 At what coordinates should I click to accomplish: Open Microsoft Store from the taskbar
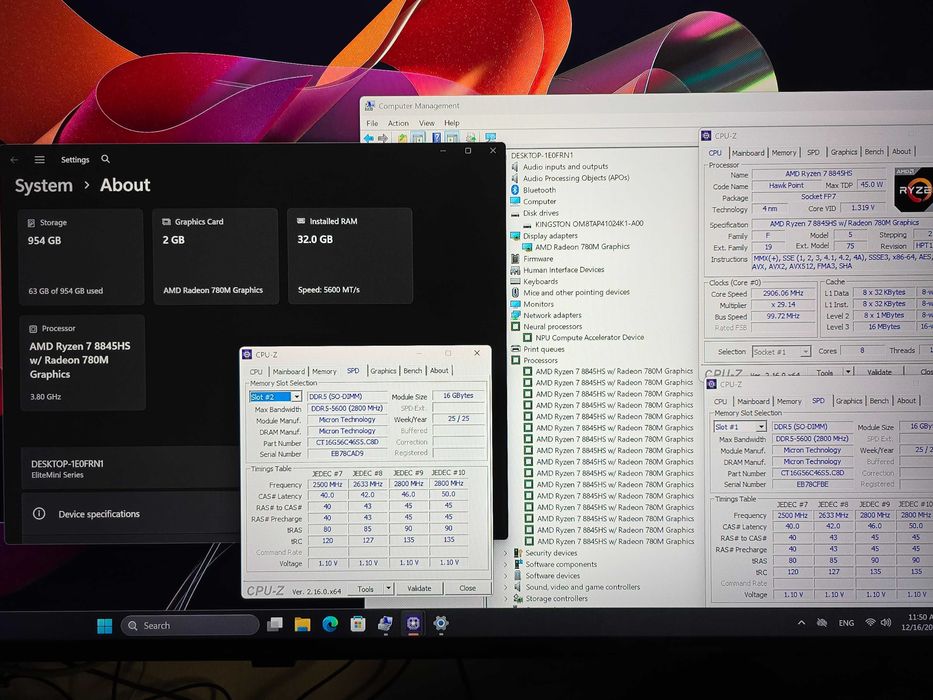click(358, 624)
